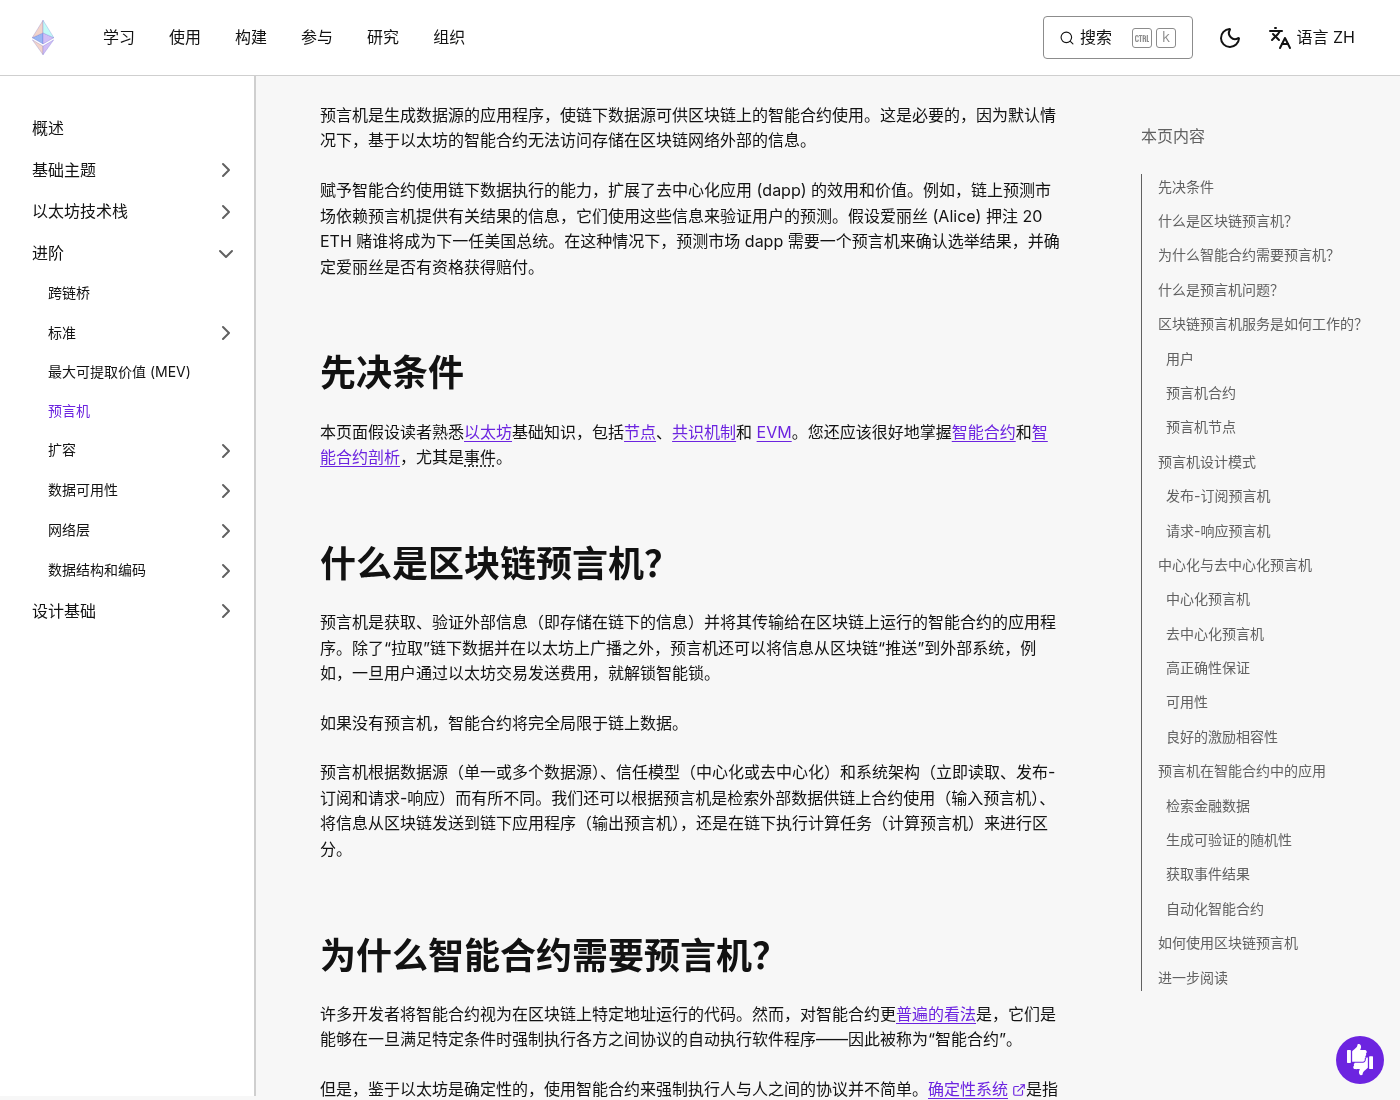Jump to 发布-订阅预言机 in contents

(x=1218, y=496)
